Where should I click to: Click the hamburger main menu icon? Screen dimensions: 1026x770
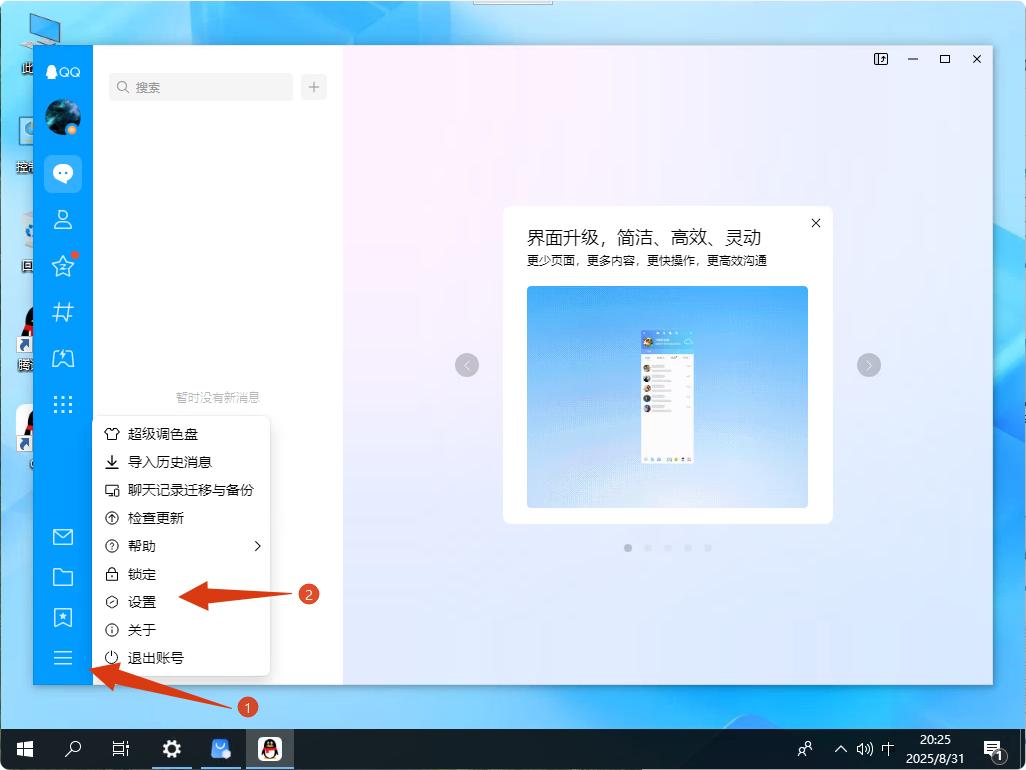[63, 658]
